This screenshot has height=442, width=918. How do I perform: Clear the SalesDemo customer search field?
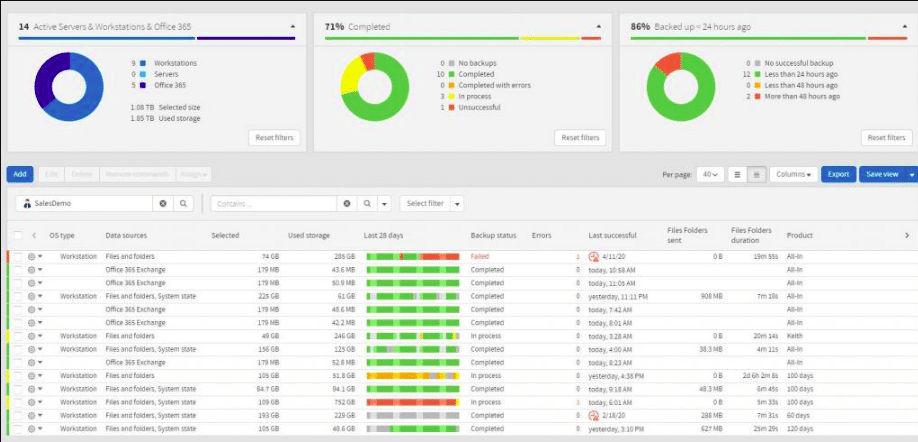tap(163, 204)
